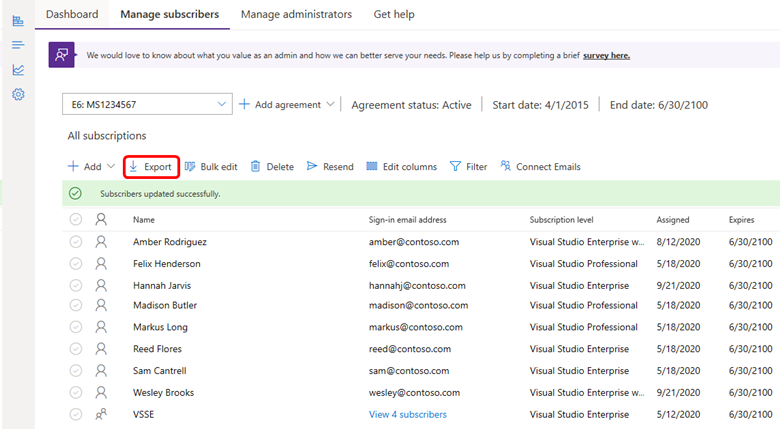Expand the Add agreement chevron

pos(330,105)
